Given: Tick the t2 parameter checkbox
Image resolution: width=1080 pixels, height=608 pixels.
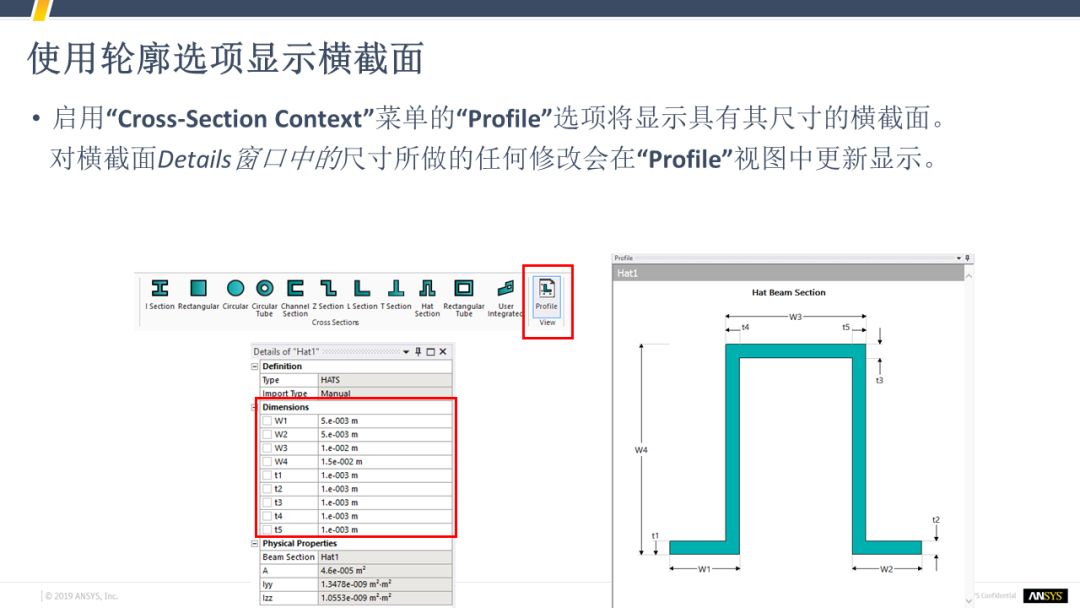Looking at the screenshot, I should click(x=267, y=489).
